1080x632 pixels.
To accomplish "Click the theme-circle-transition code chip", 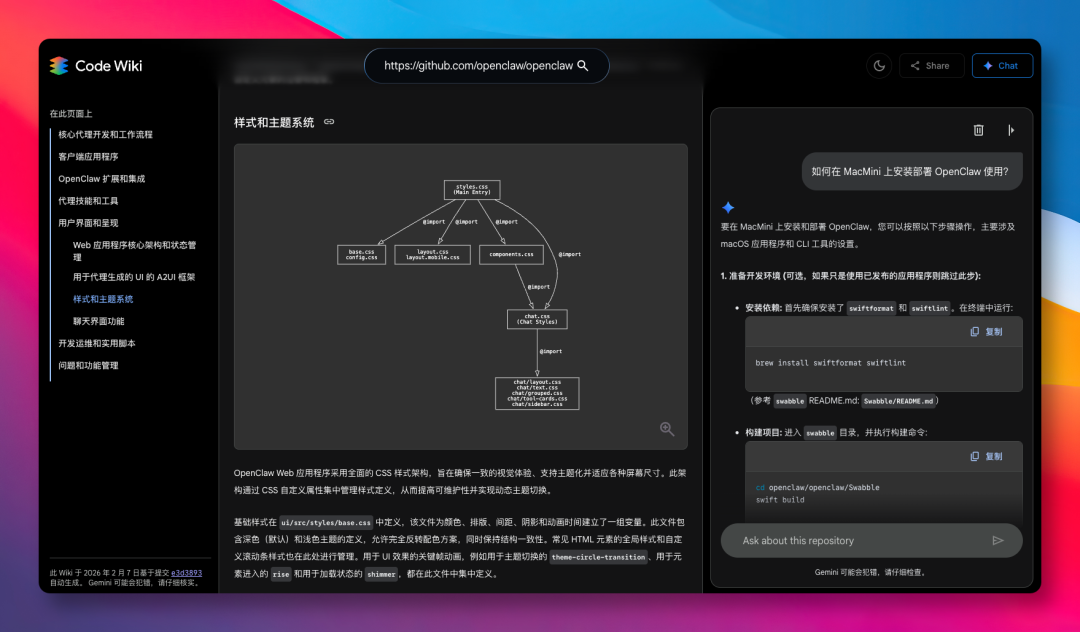I will tap(599, 557).
